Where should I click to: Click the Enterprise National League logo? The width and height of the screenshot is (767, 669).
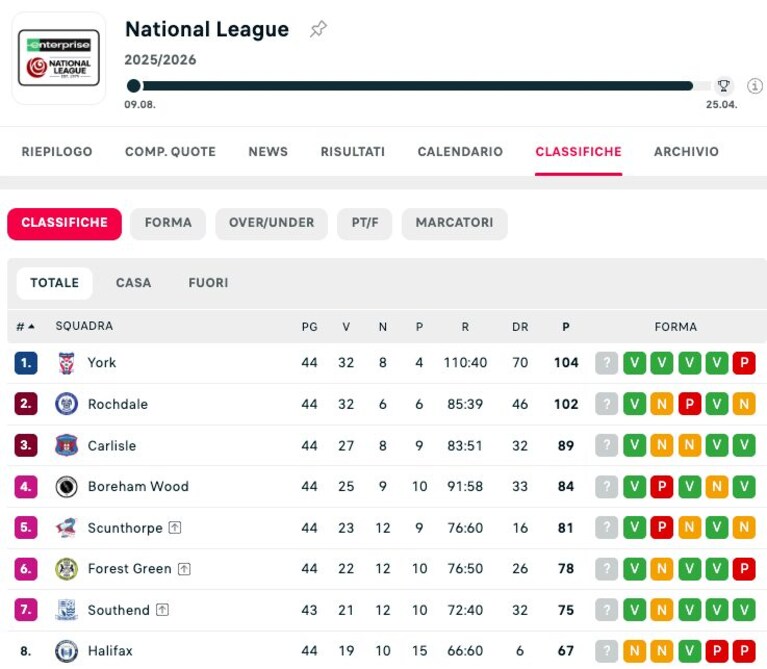tap(59, 58)
